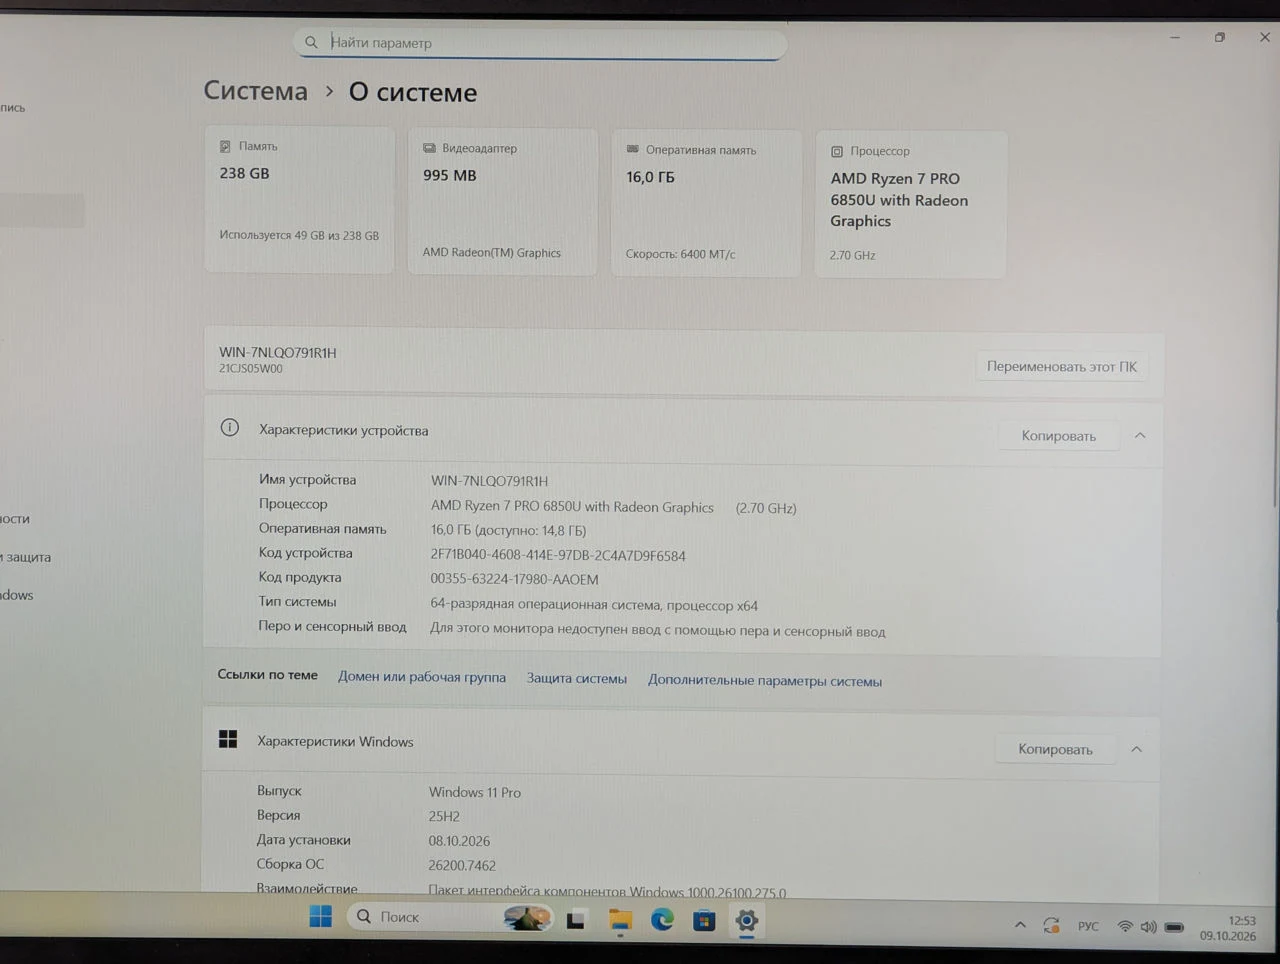Click the Видеоадаптер card icon

pyautogui.click(x=429, y=148)
